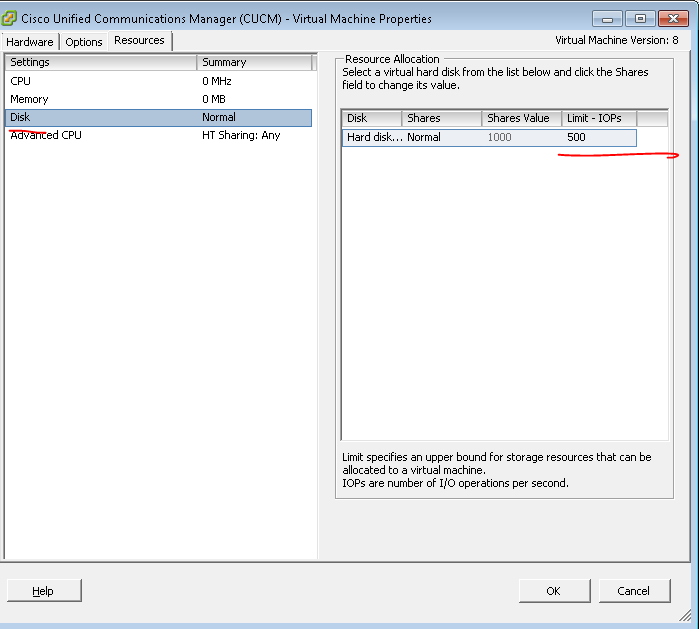Click the Normal summary for Disk
The width and height of the screenshot is (699, 629).
219,117
